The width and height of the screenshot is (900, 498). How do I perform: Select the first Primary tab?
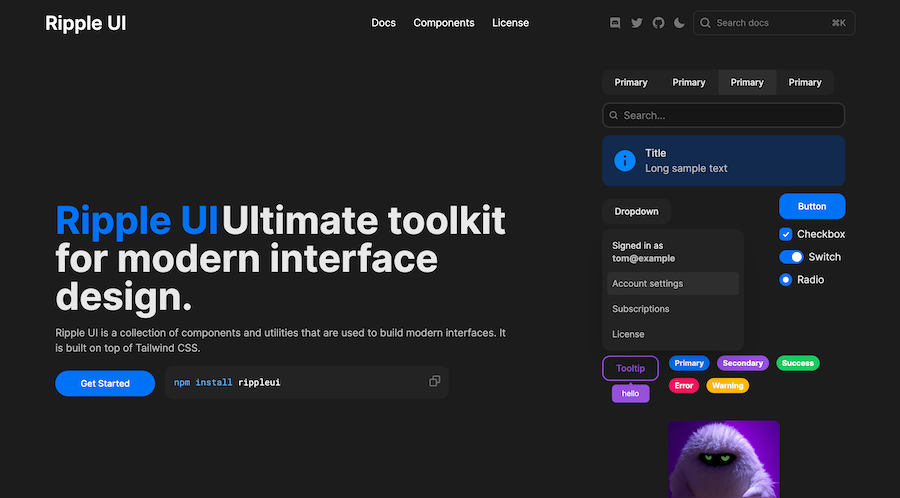point(631,82)
